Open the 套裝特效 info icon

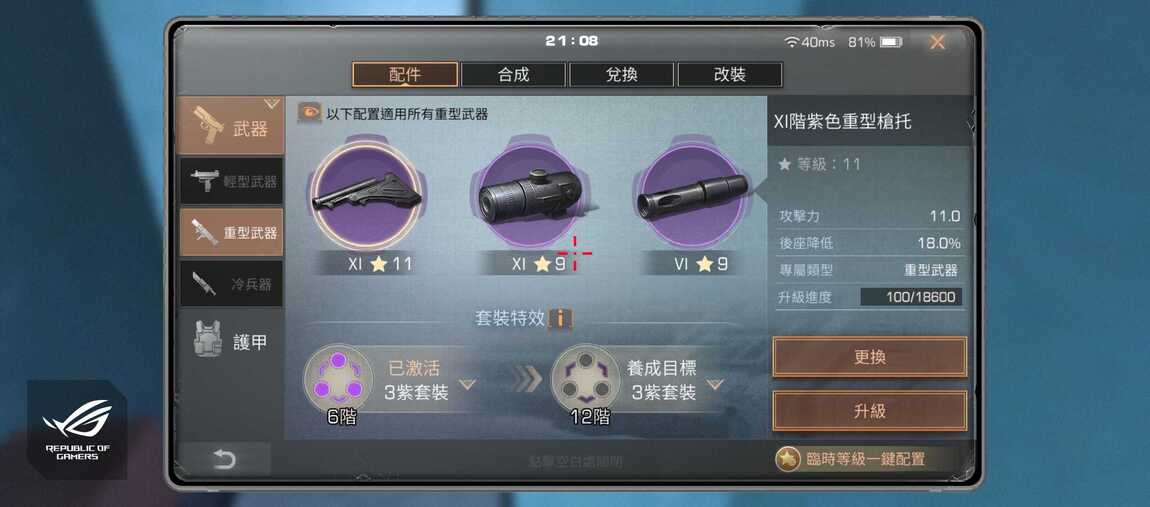tap(560, 318)
